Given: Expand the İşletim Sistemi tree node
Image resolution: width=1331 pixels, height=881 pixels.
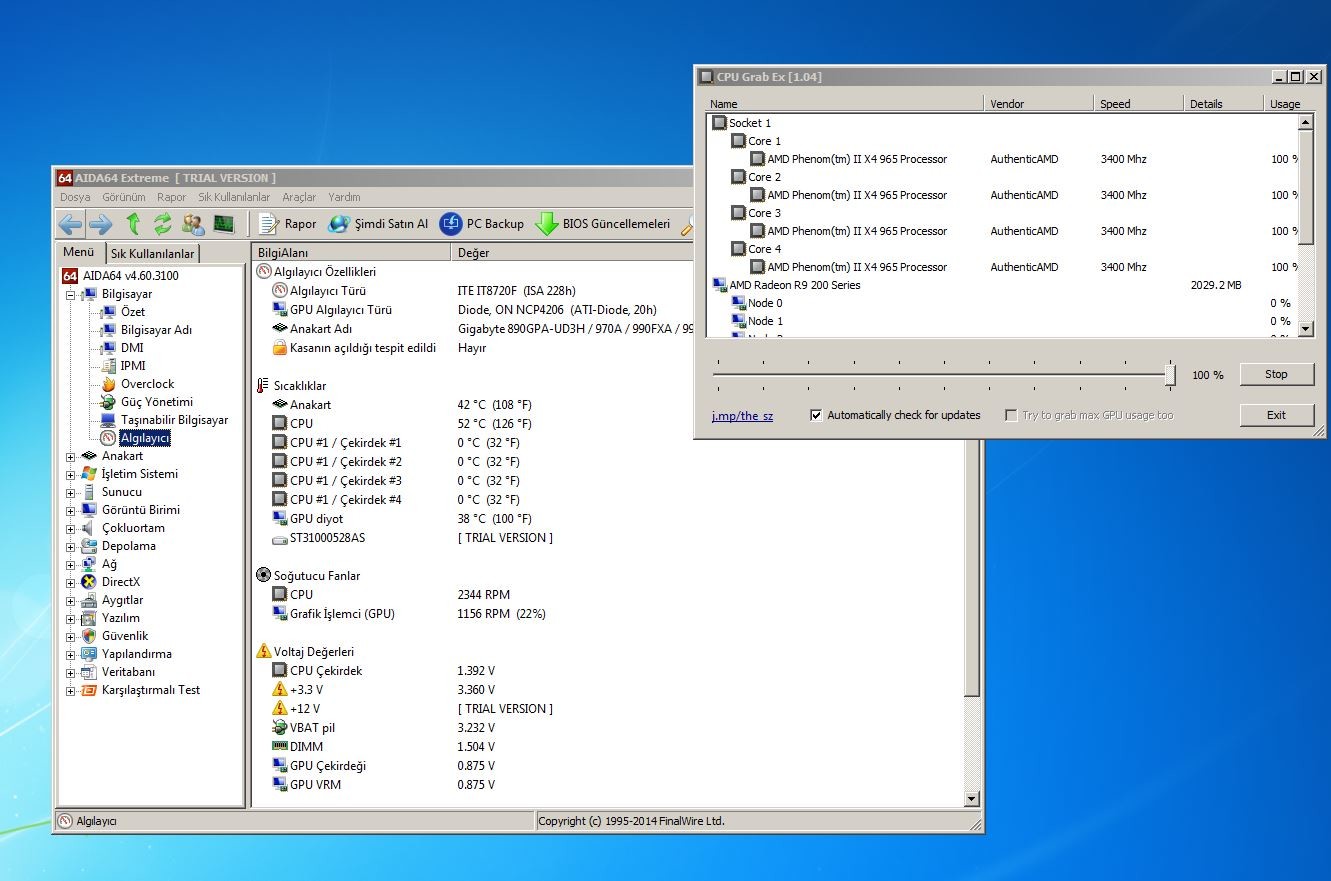Looking at the screenshot, I should pos(71,474).
